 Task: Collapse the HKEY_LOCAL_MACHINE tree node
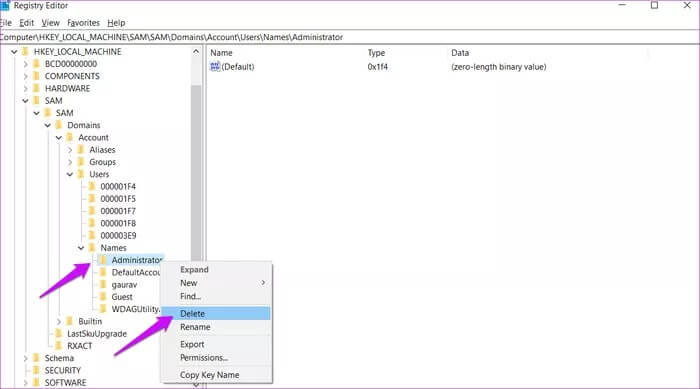point(14,52)
